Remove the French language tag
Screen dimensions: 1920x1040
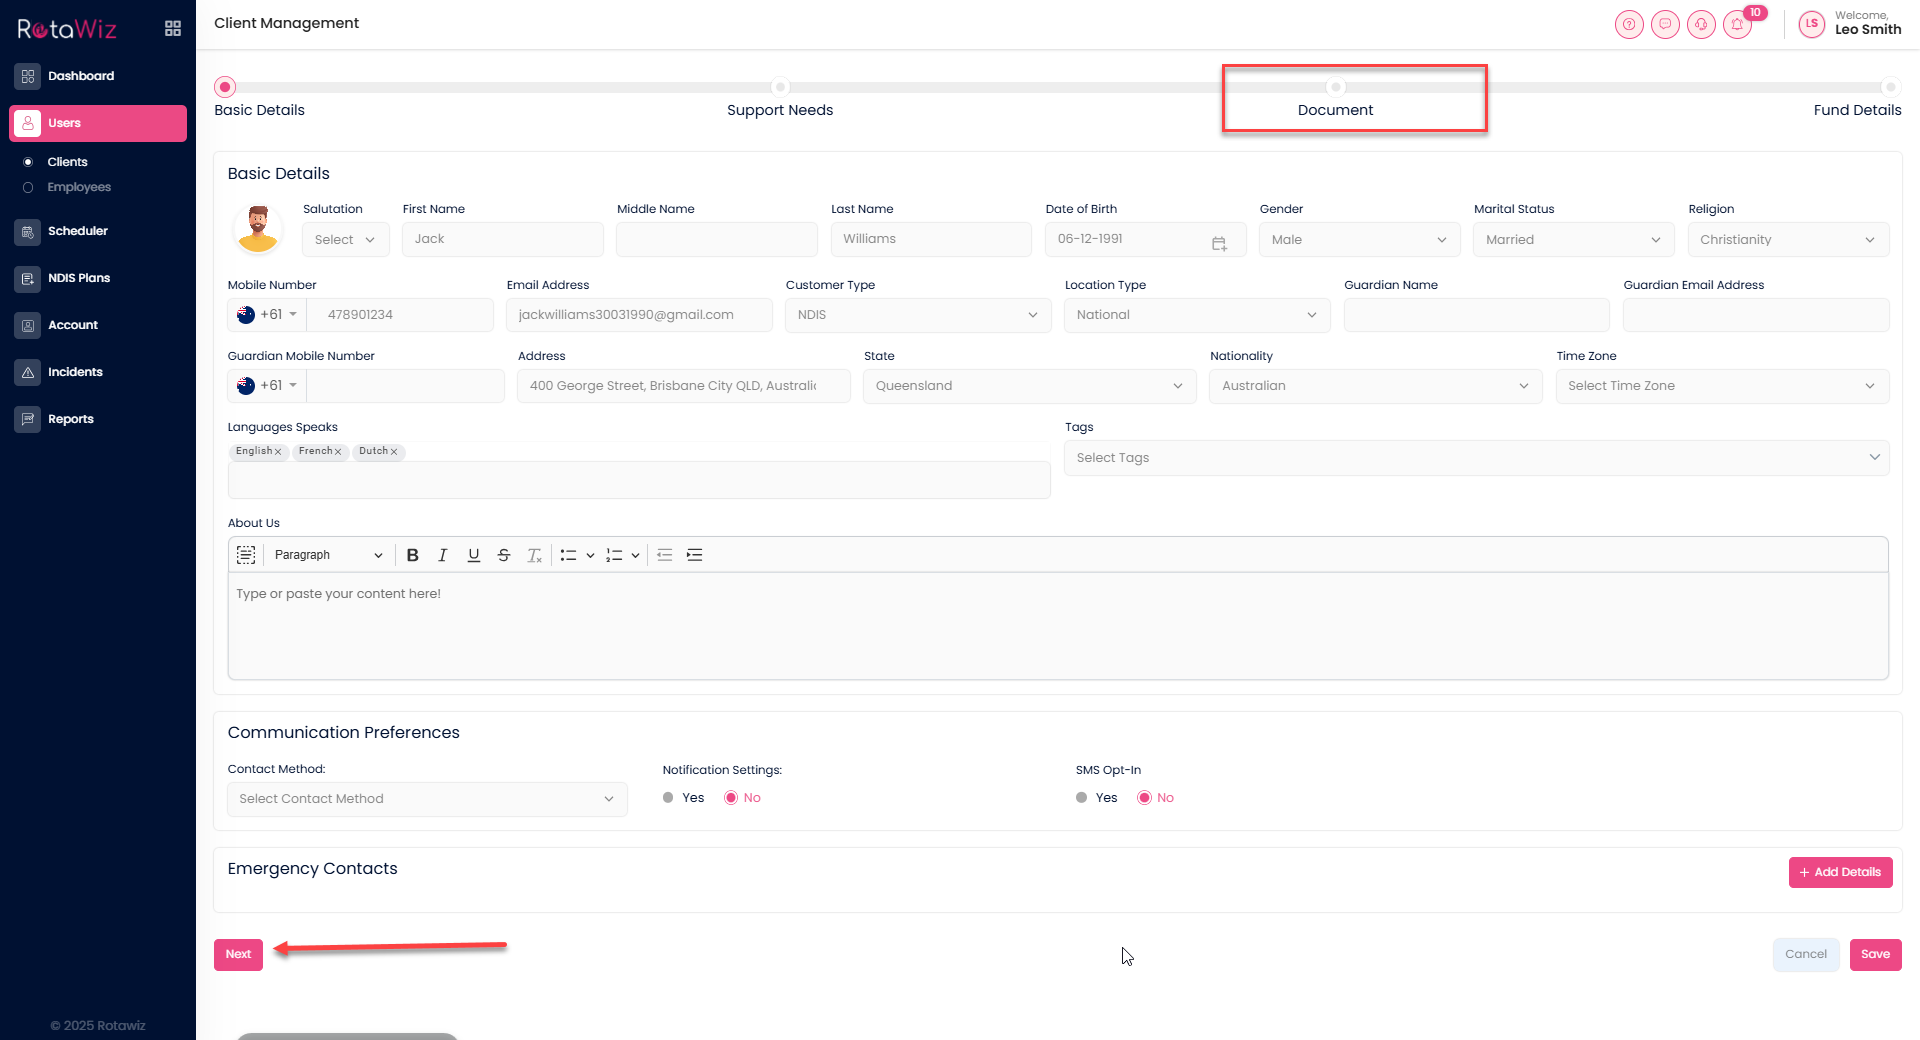coord(338,452)
